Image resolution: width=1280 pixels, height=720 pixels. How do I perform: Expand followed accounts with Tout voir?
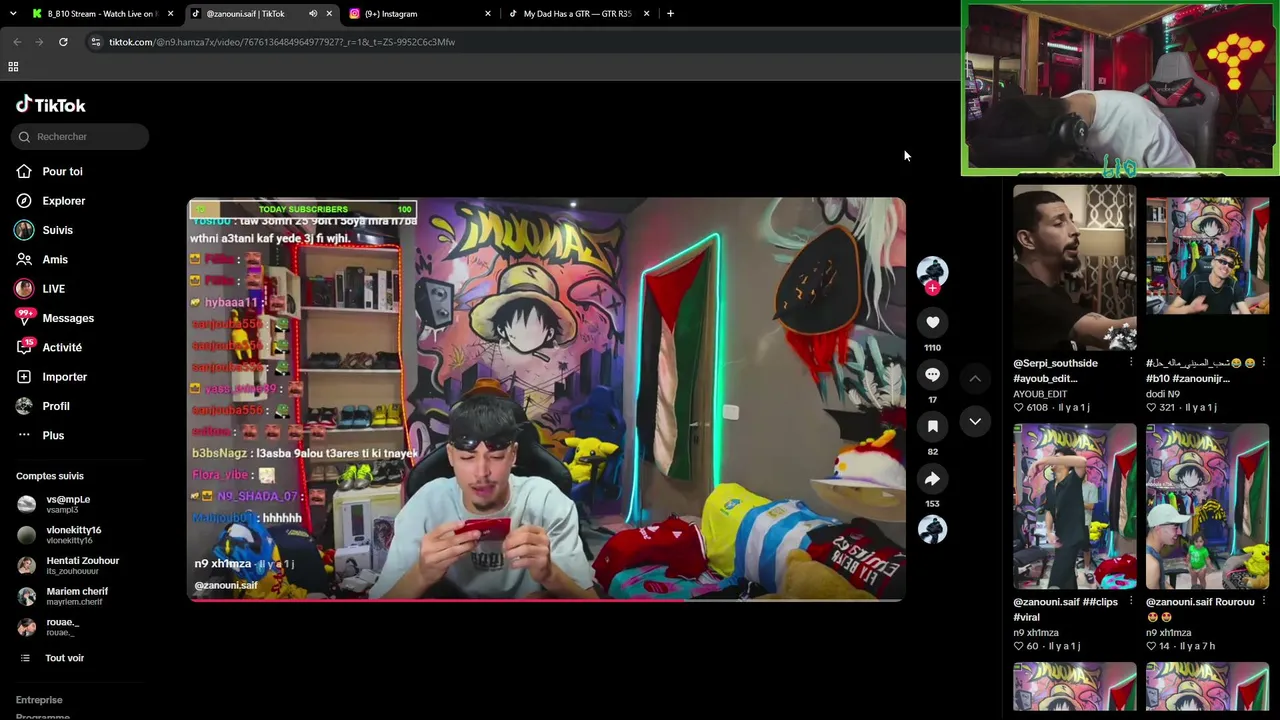coord(64,658)
